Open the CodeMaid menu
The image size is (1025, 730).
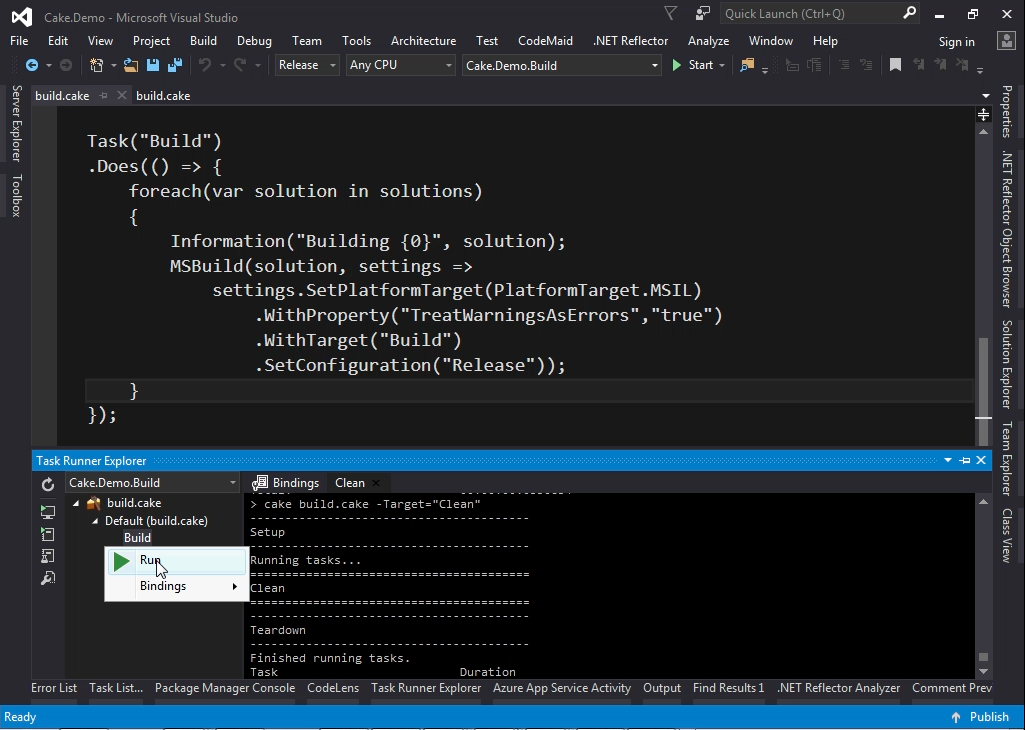pyautogui.click(x=545, y=41)
